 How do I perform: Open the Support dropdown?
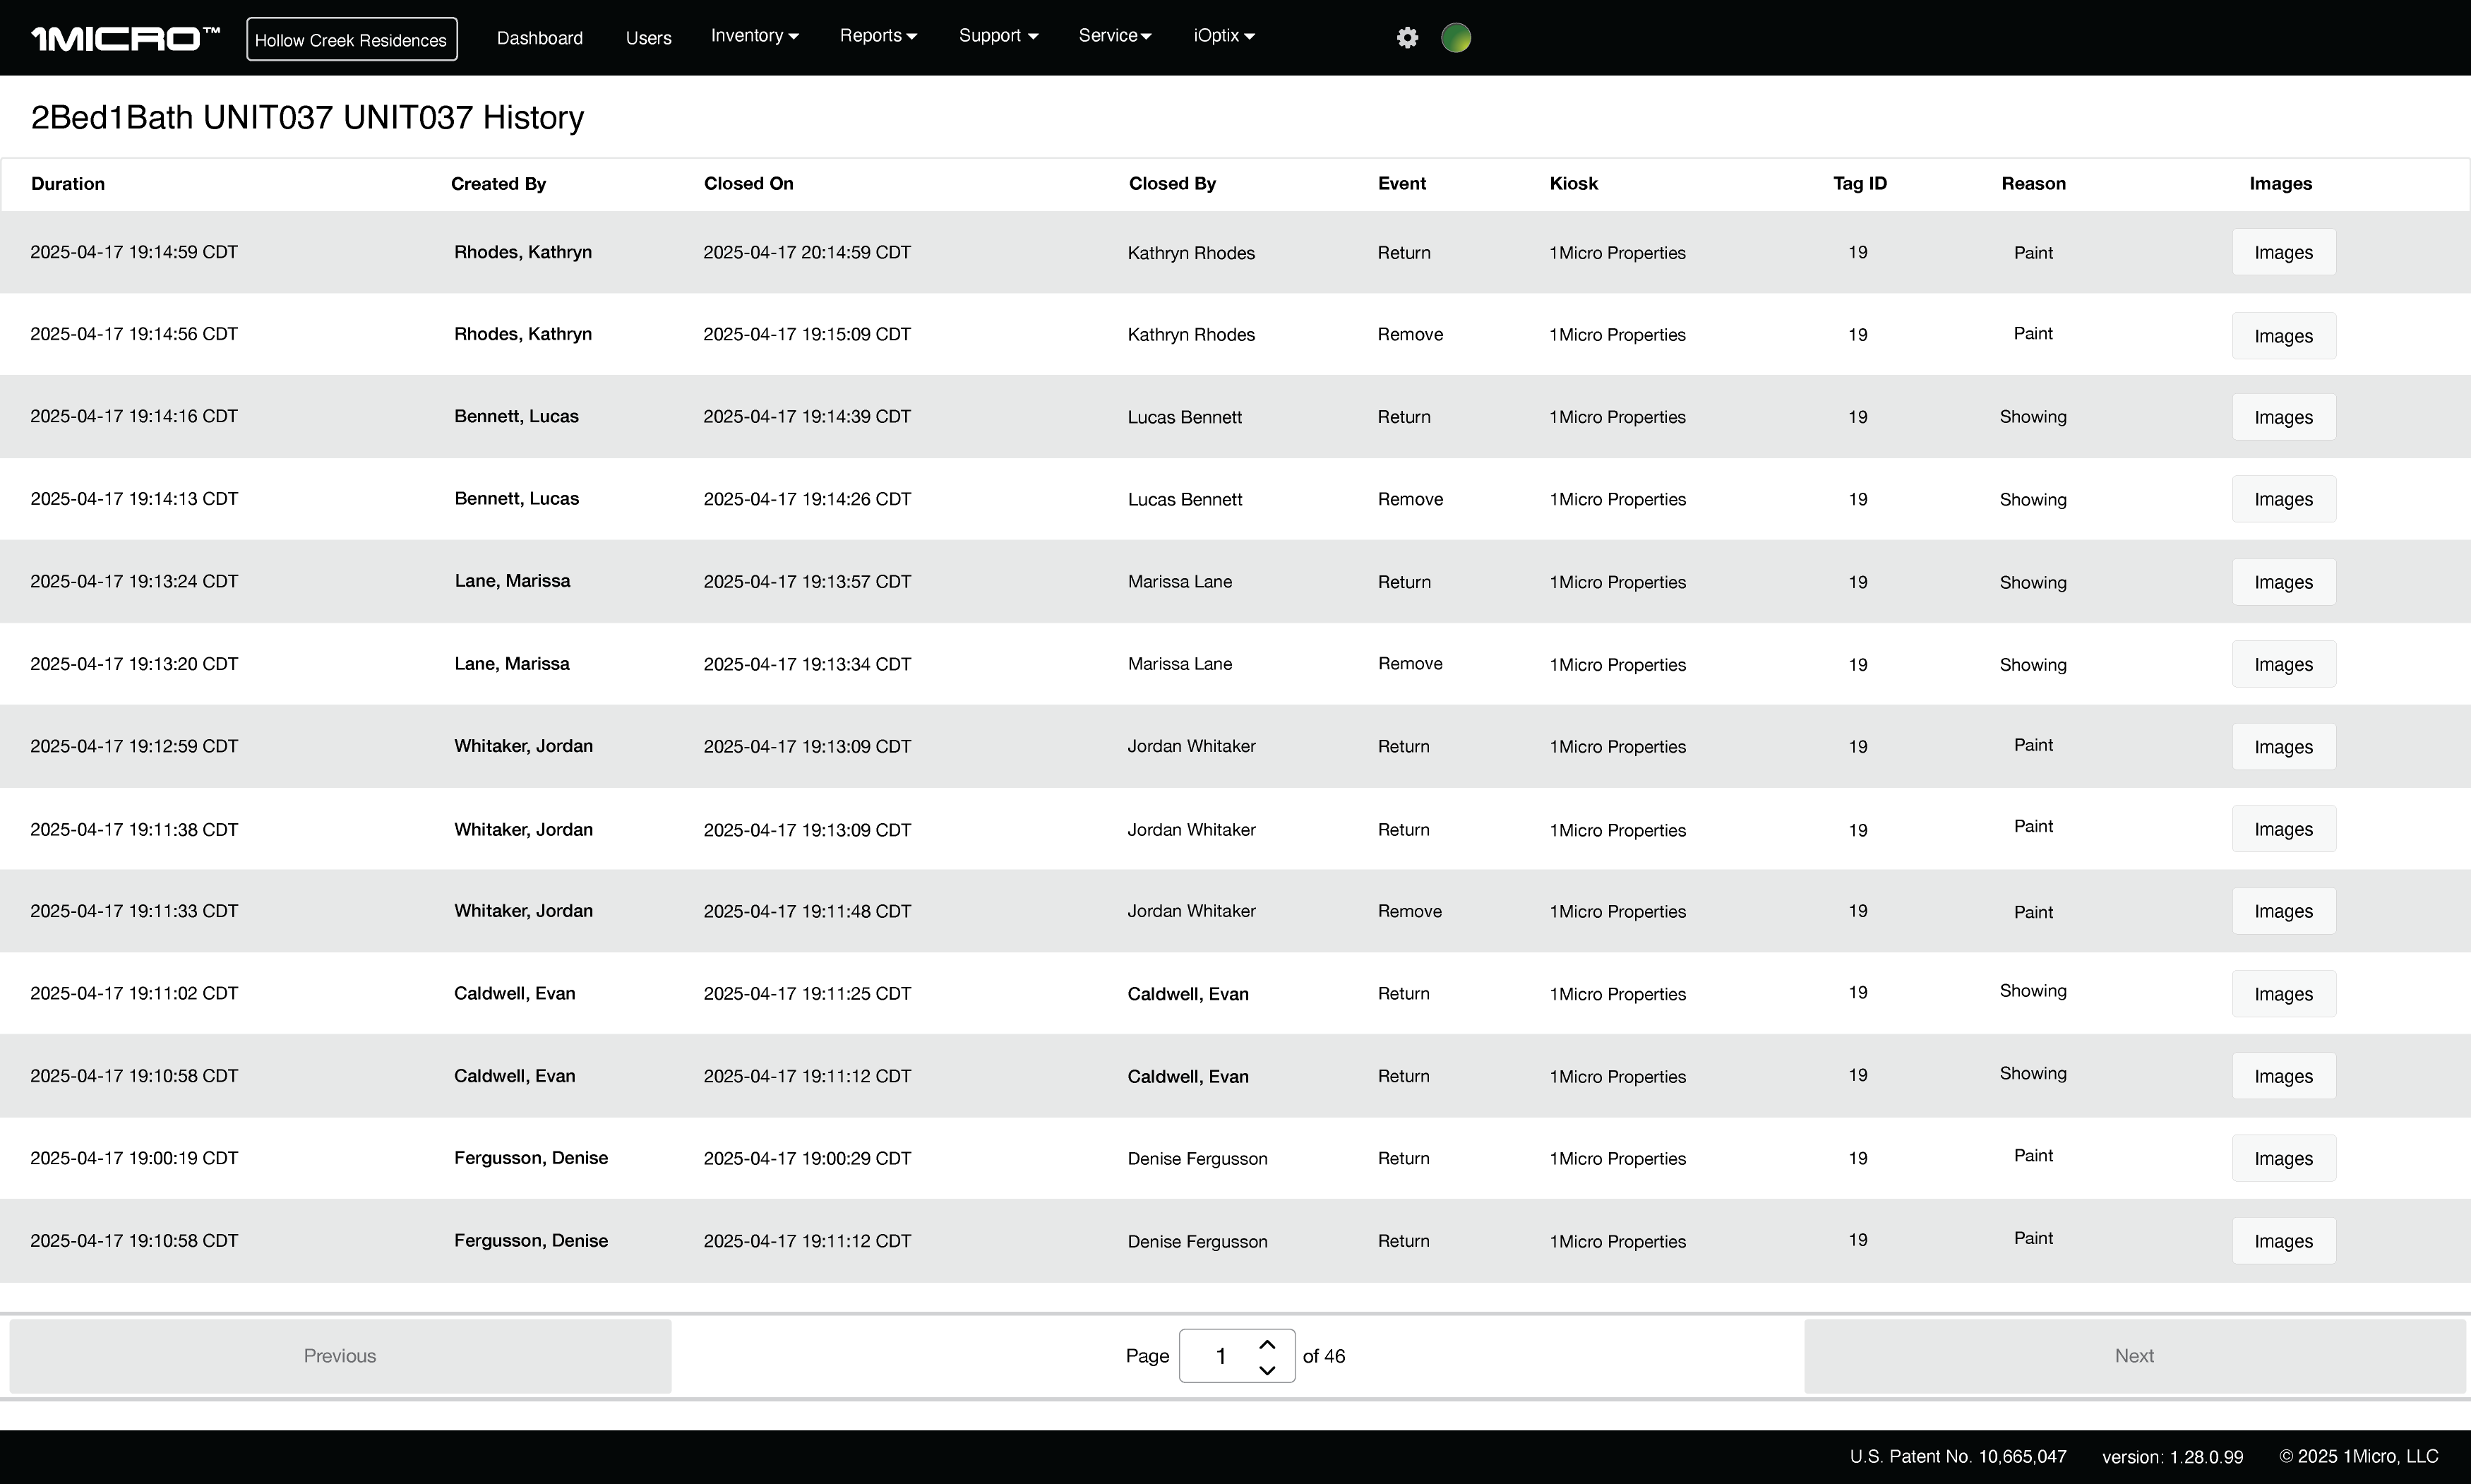click(997, 35)
